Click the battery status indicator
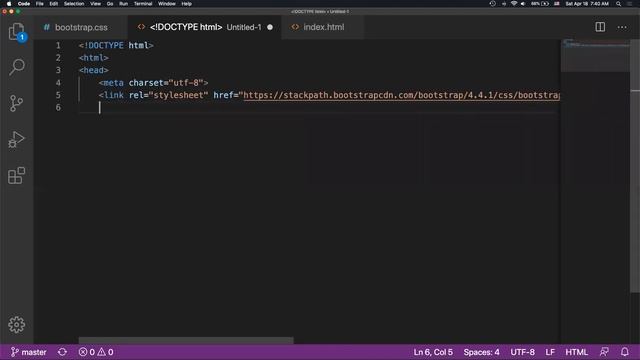 coord(540,4)
